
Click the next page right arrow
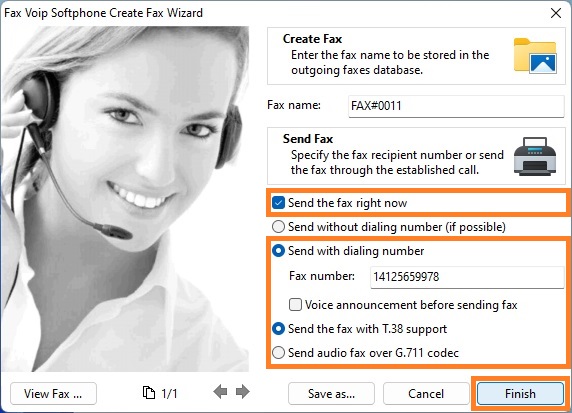point(243,392)
